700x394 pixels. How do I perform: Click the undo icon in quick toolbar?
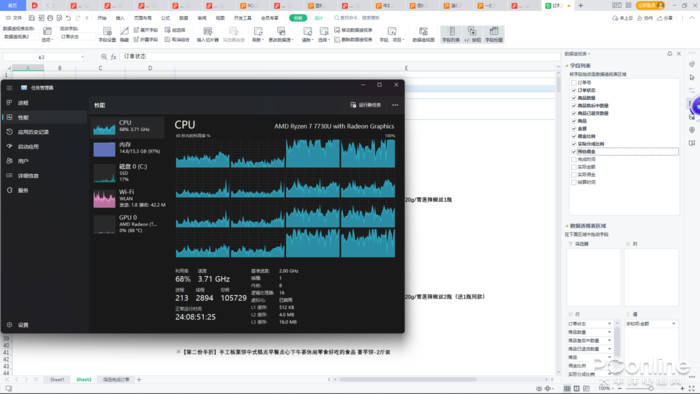[68, 18]
